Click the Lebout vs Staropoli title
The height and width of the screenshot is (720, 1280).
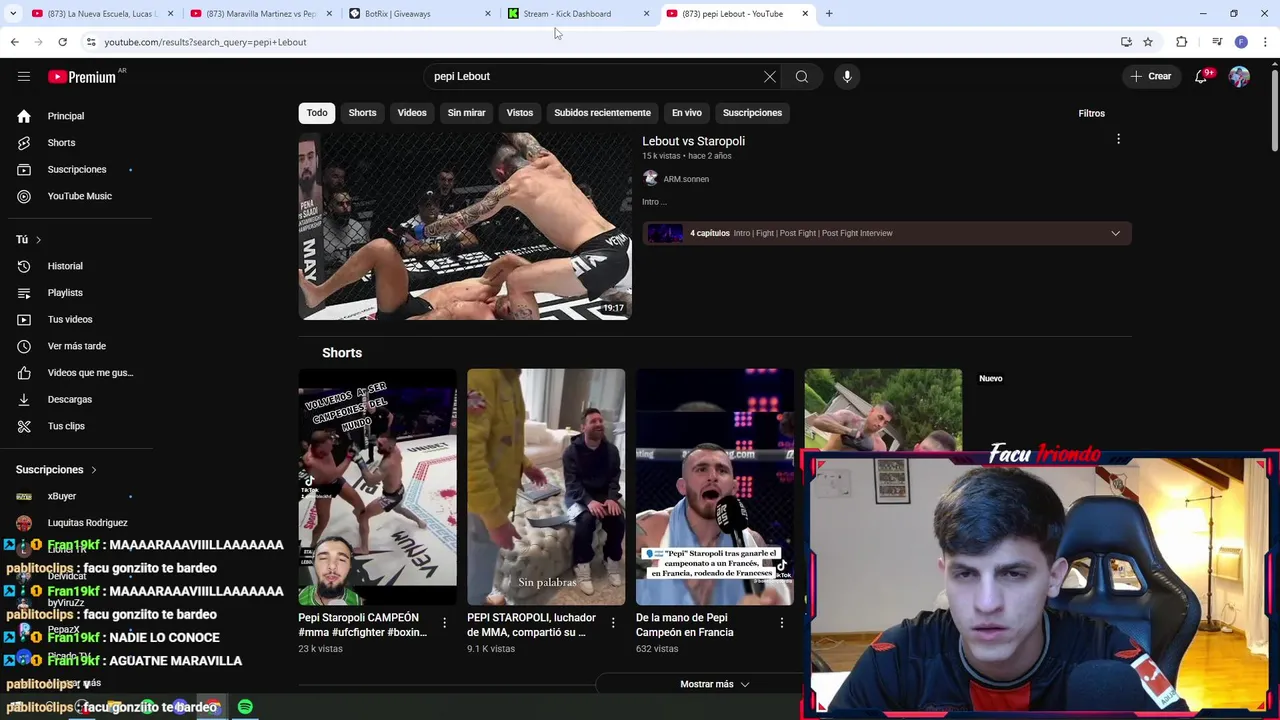click(x=693, y=141)
